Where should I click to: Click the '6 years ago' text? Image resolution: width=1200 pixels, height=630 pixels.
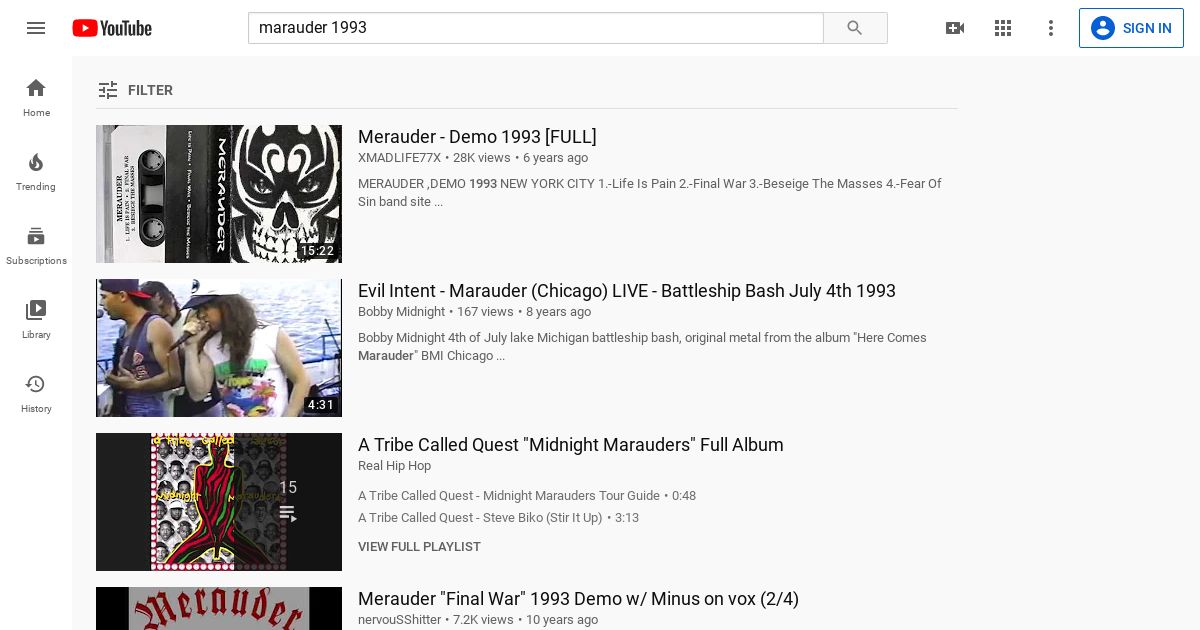555,158
